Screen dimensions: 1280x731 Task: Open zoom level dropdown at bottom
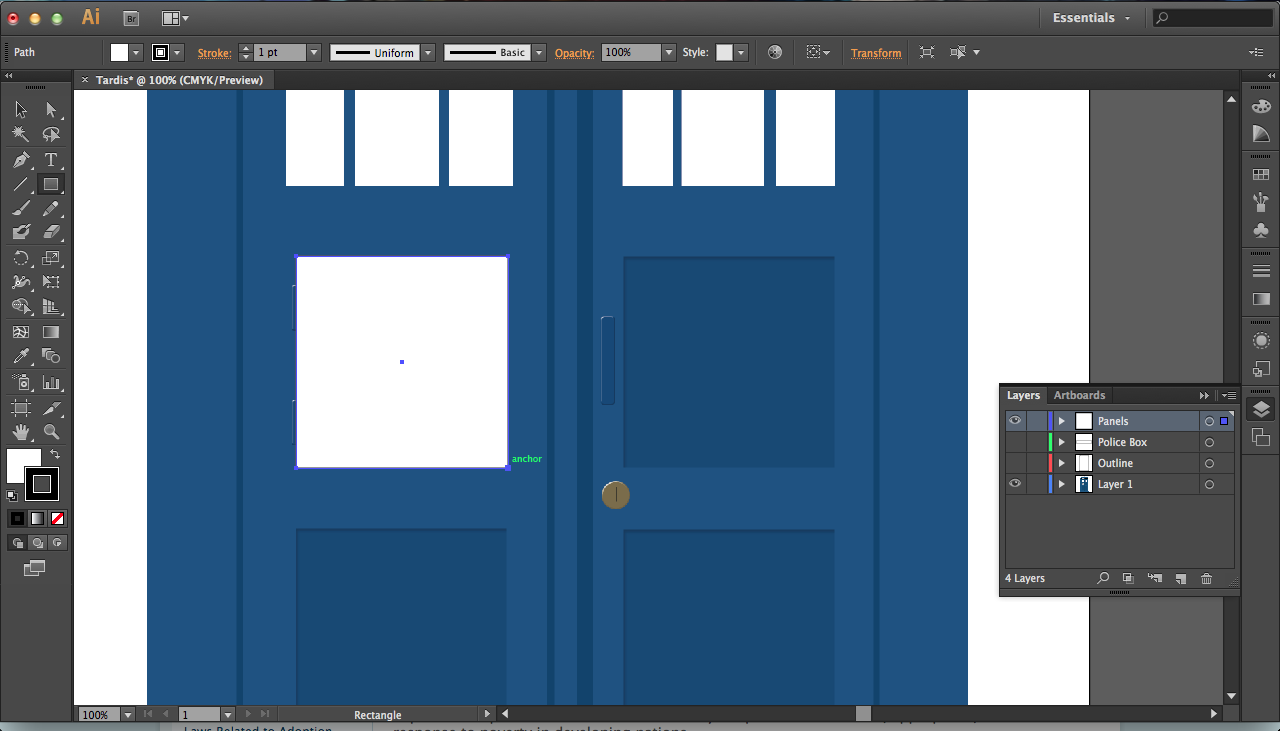127,714
